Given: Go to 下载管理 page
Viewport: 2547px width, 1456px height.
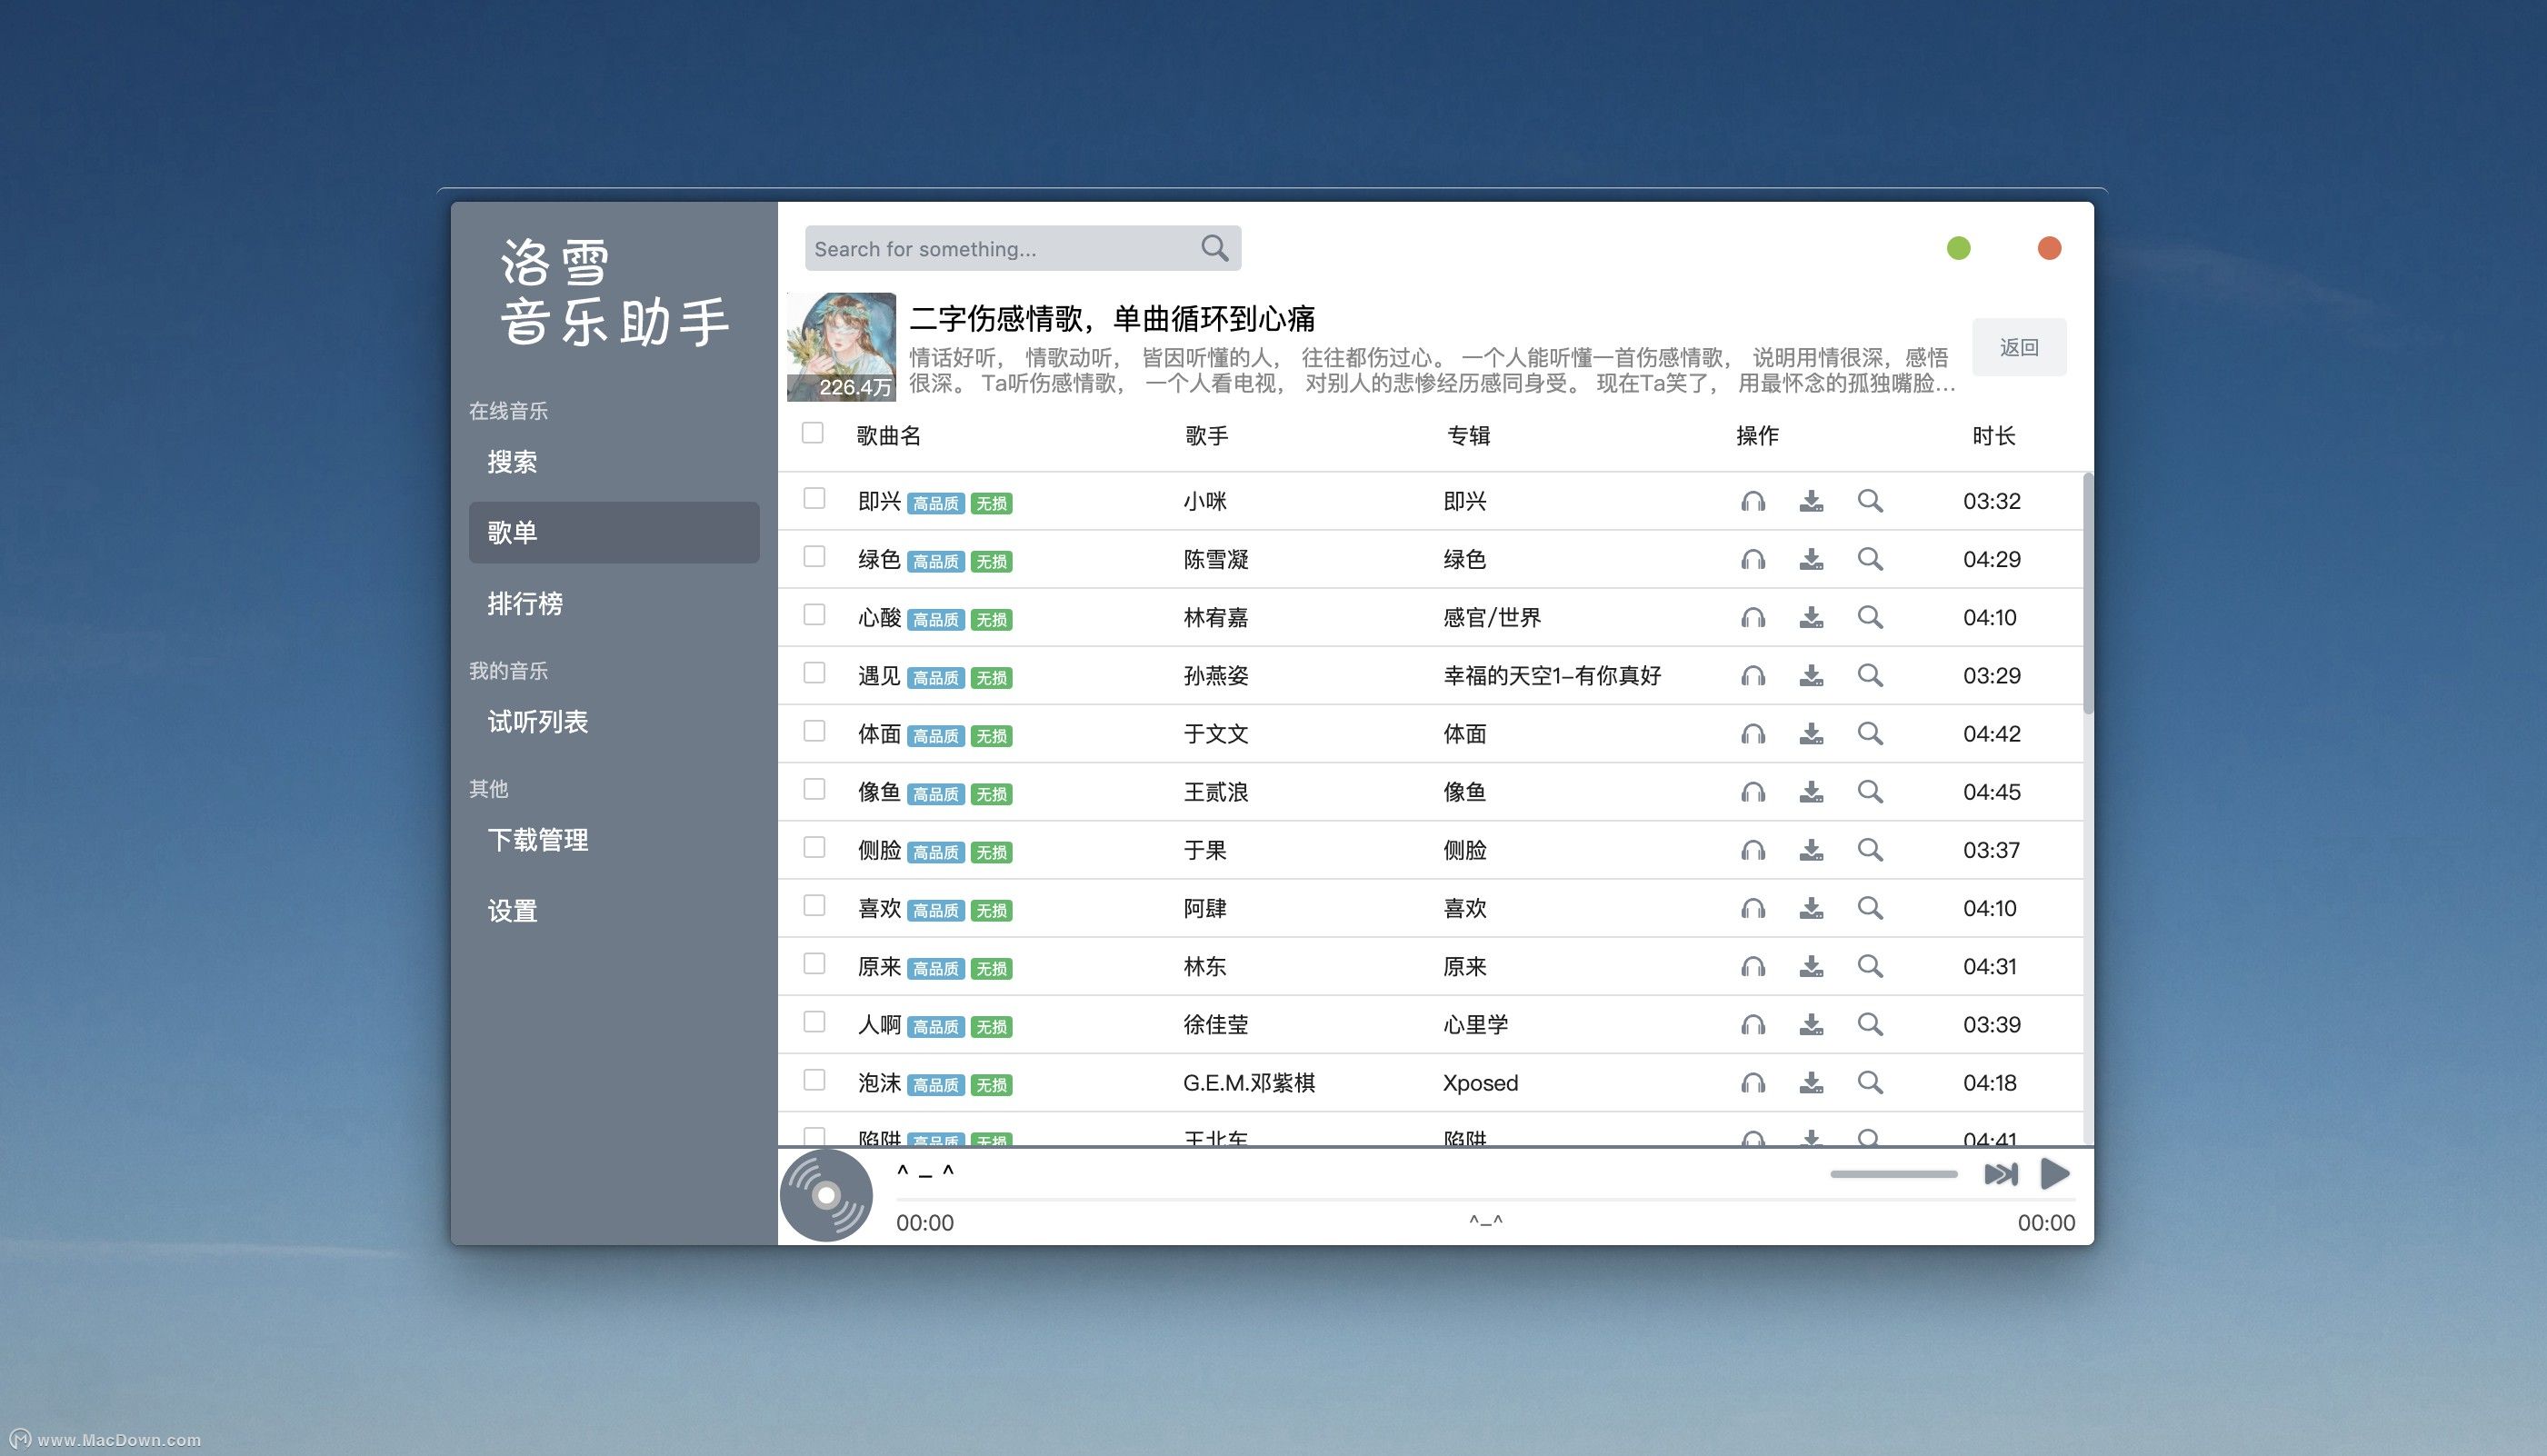Looking at the screenshot, I should click(537, 840).
